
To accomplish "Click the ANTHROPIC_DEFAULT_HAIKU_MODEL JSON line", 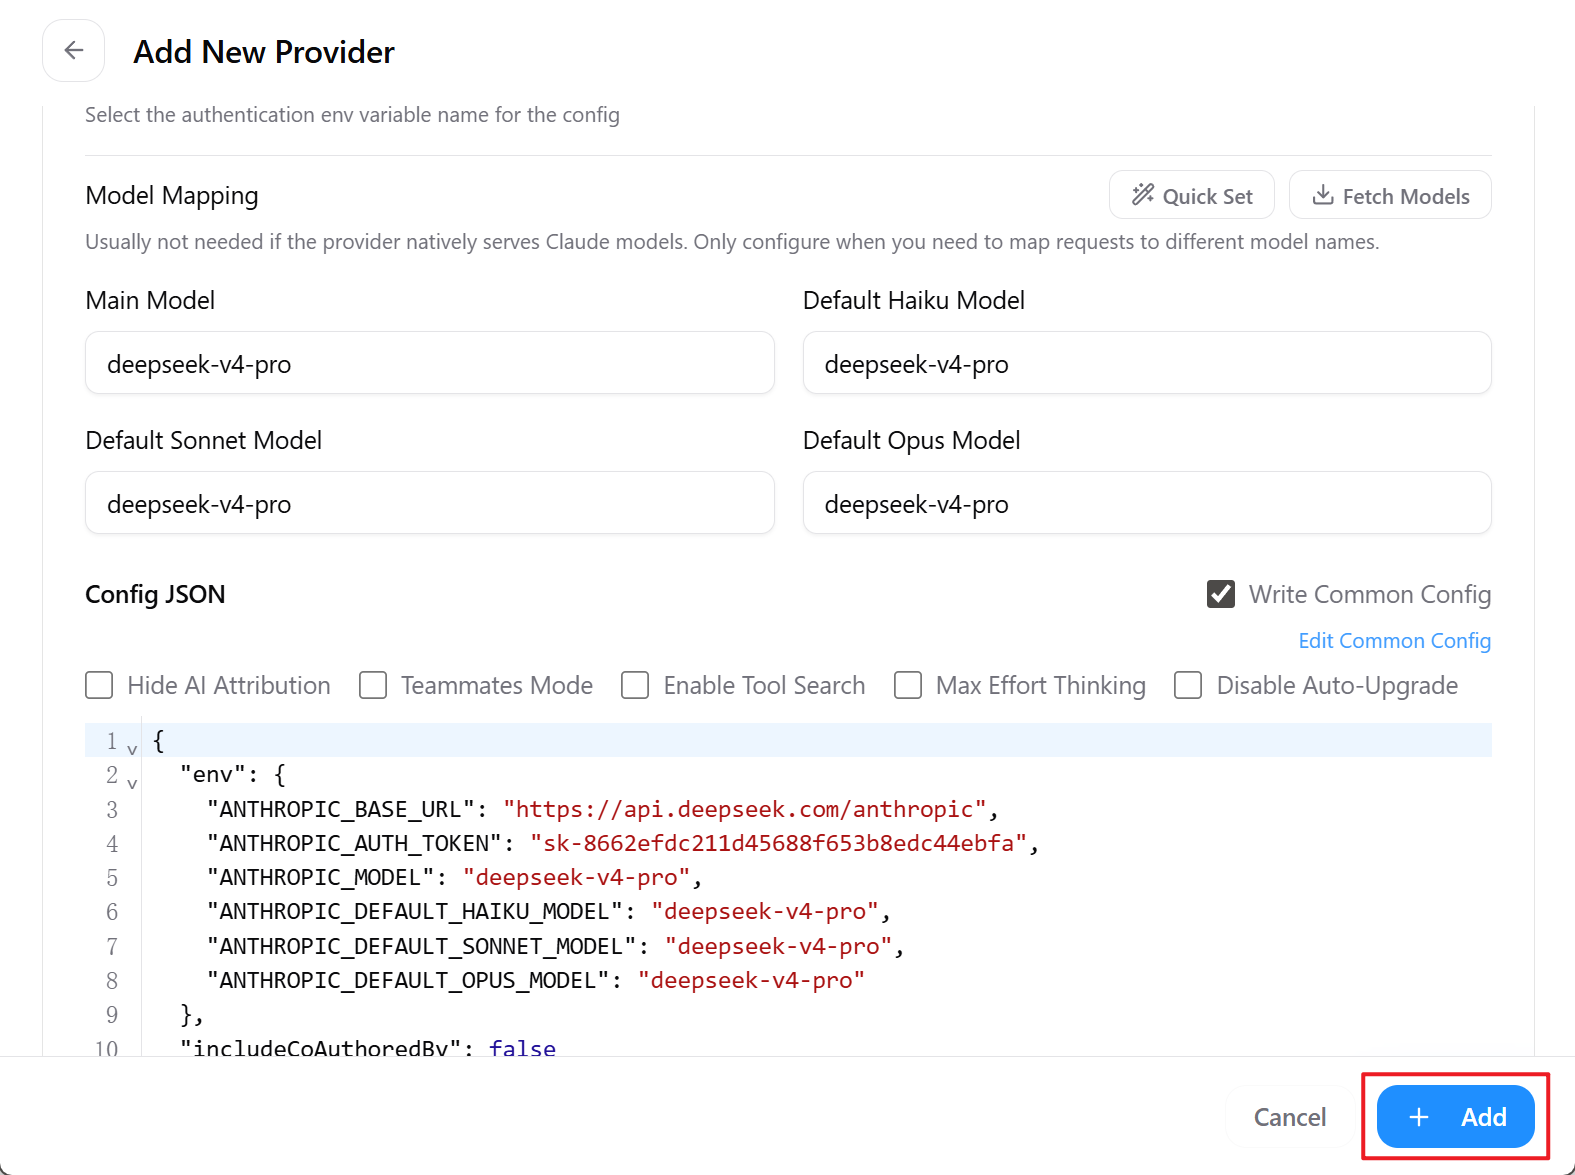I will click(x=549, y=911).
